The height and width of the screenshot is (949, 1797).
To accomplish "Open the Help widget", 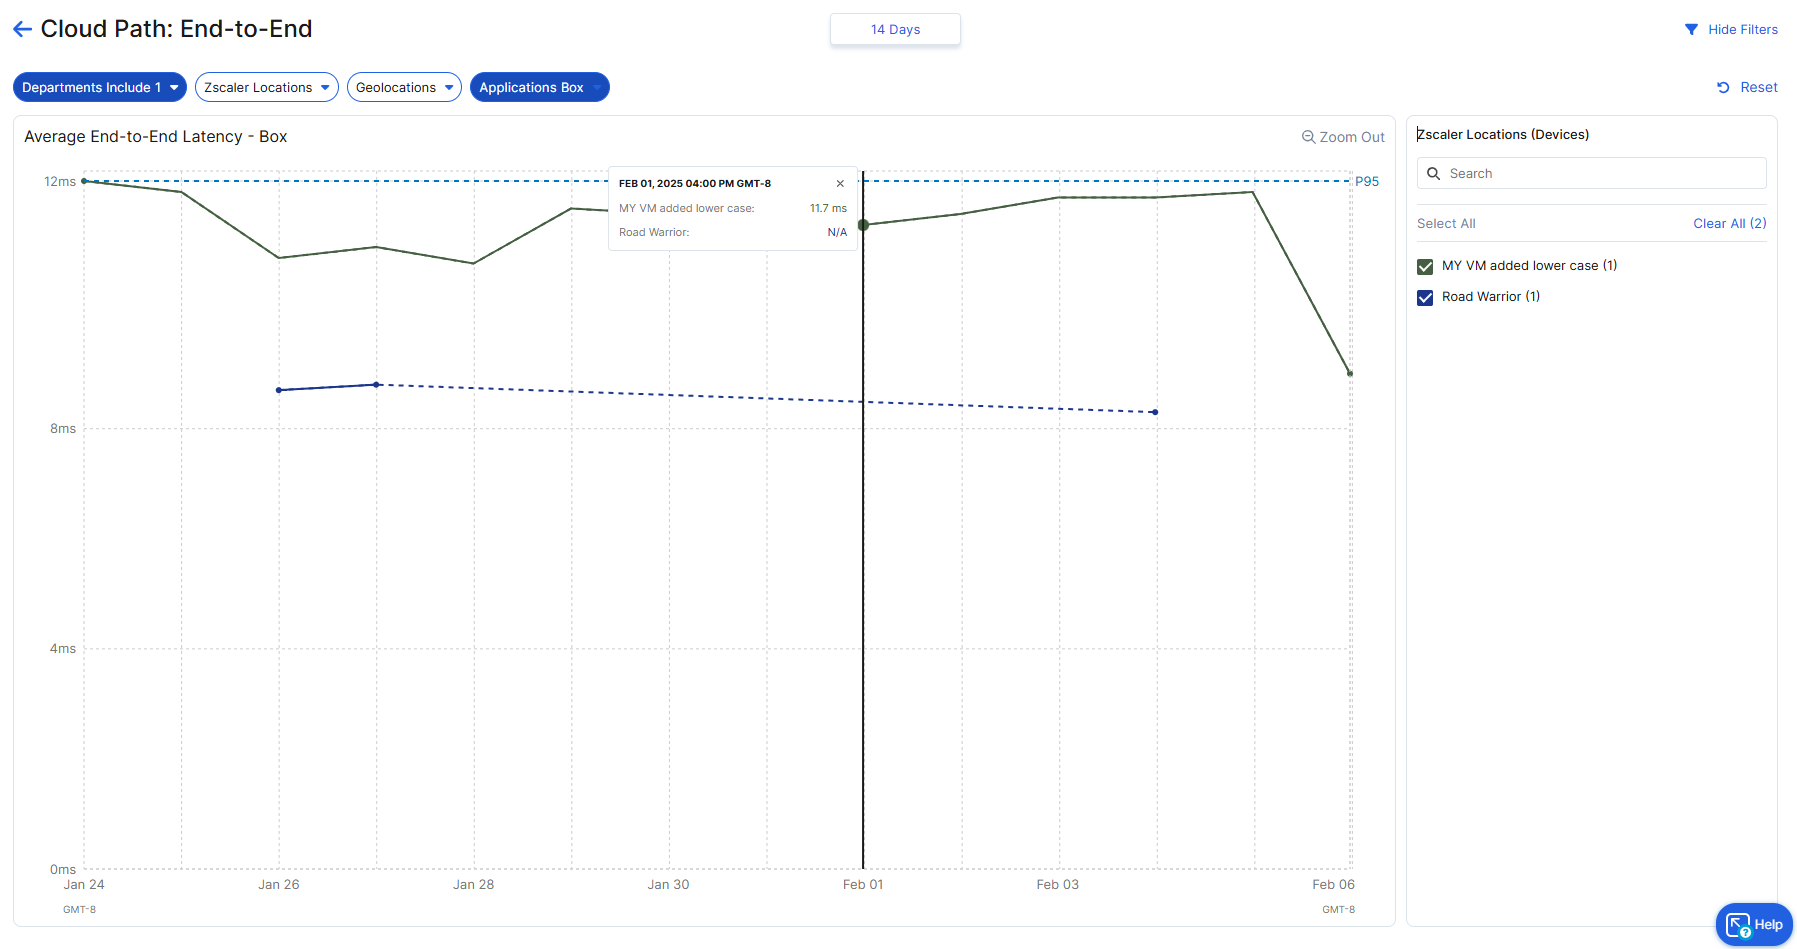I will [1754, 924].
